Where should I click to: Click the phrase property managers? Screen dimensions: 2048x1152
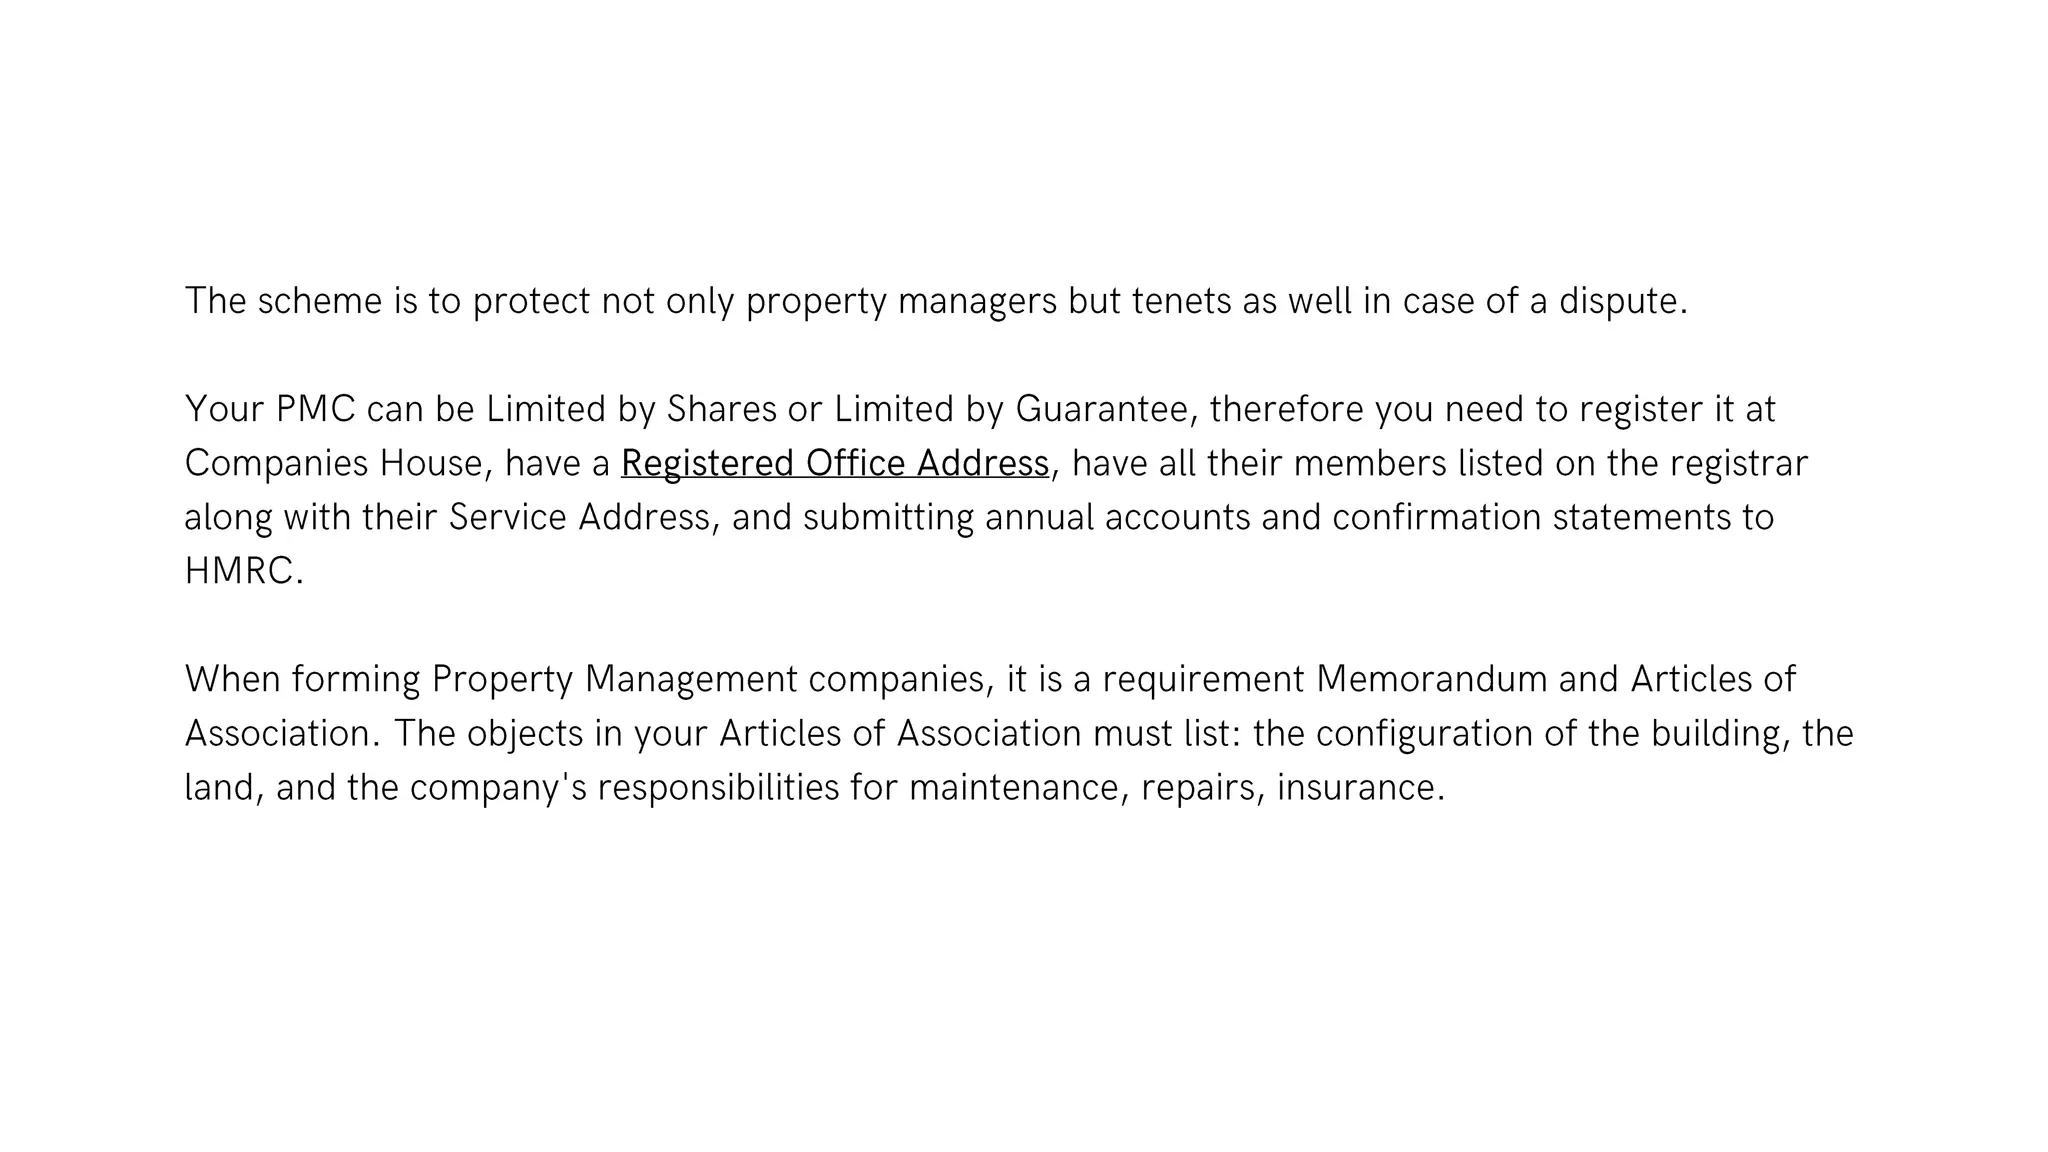902,302
